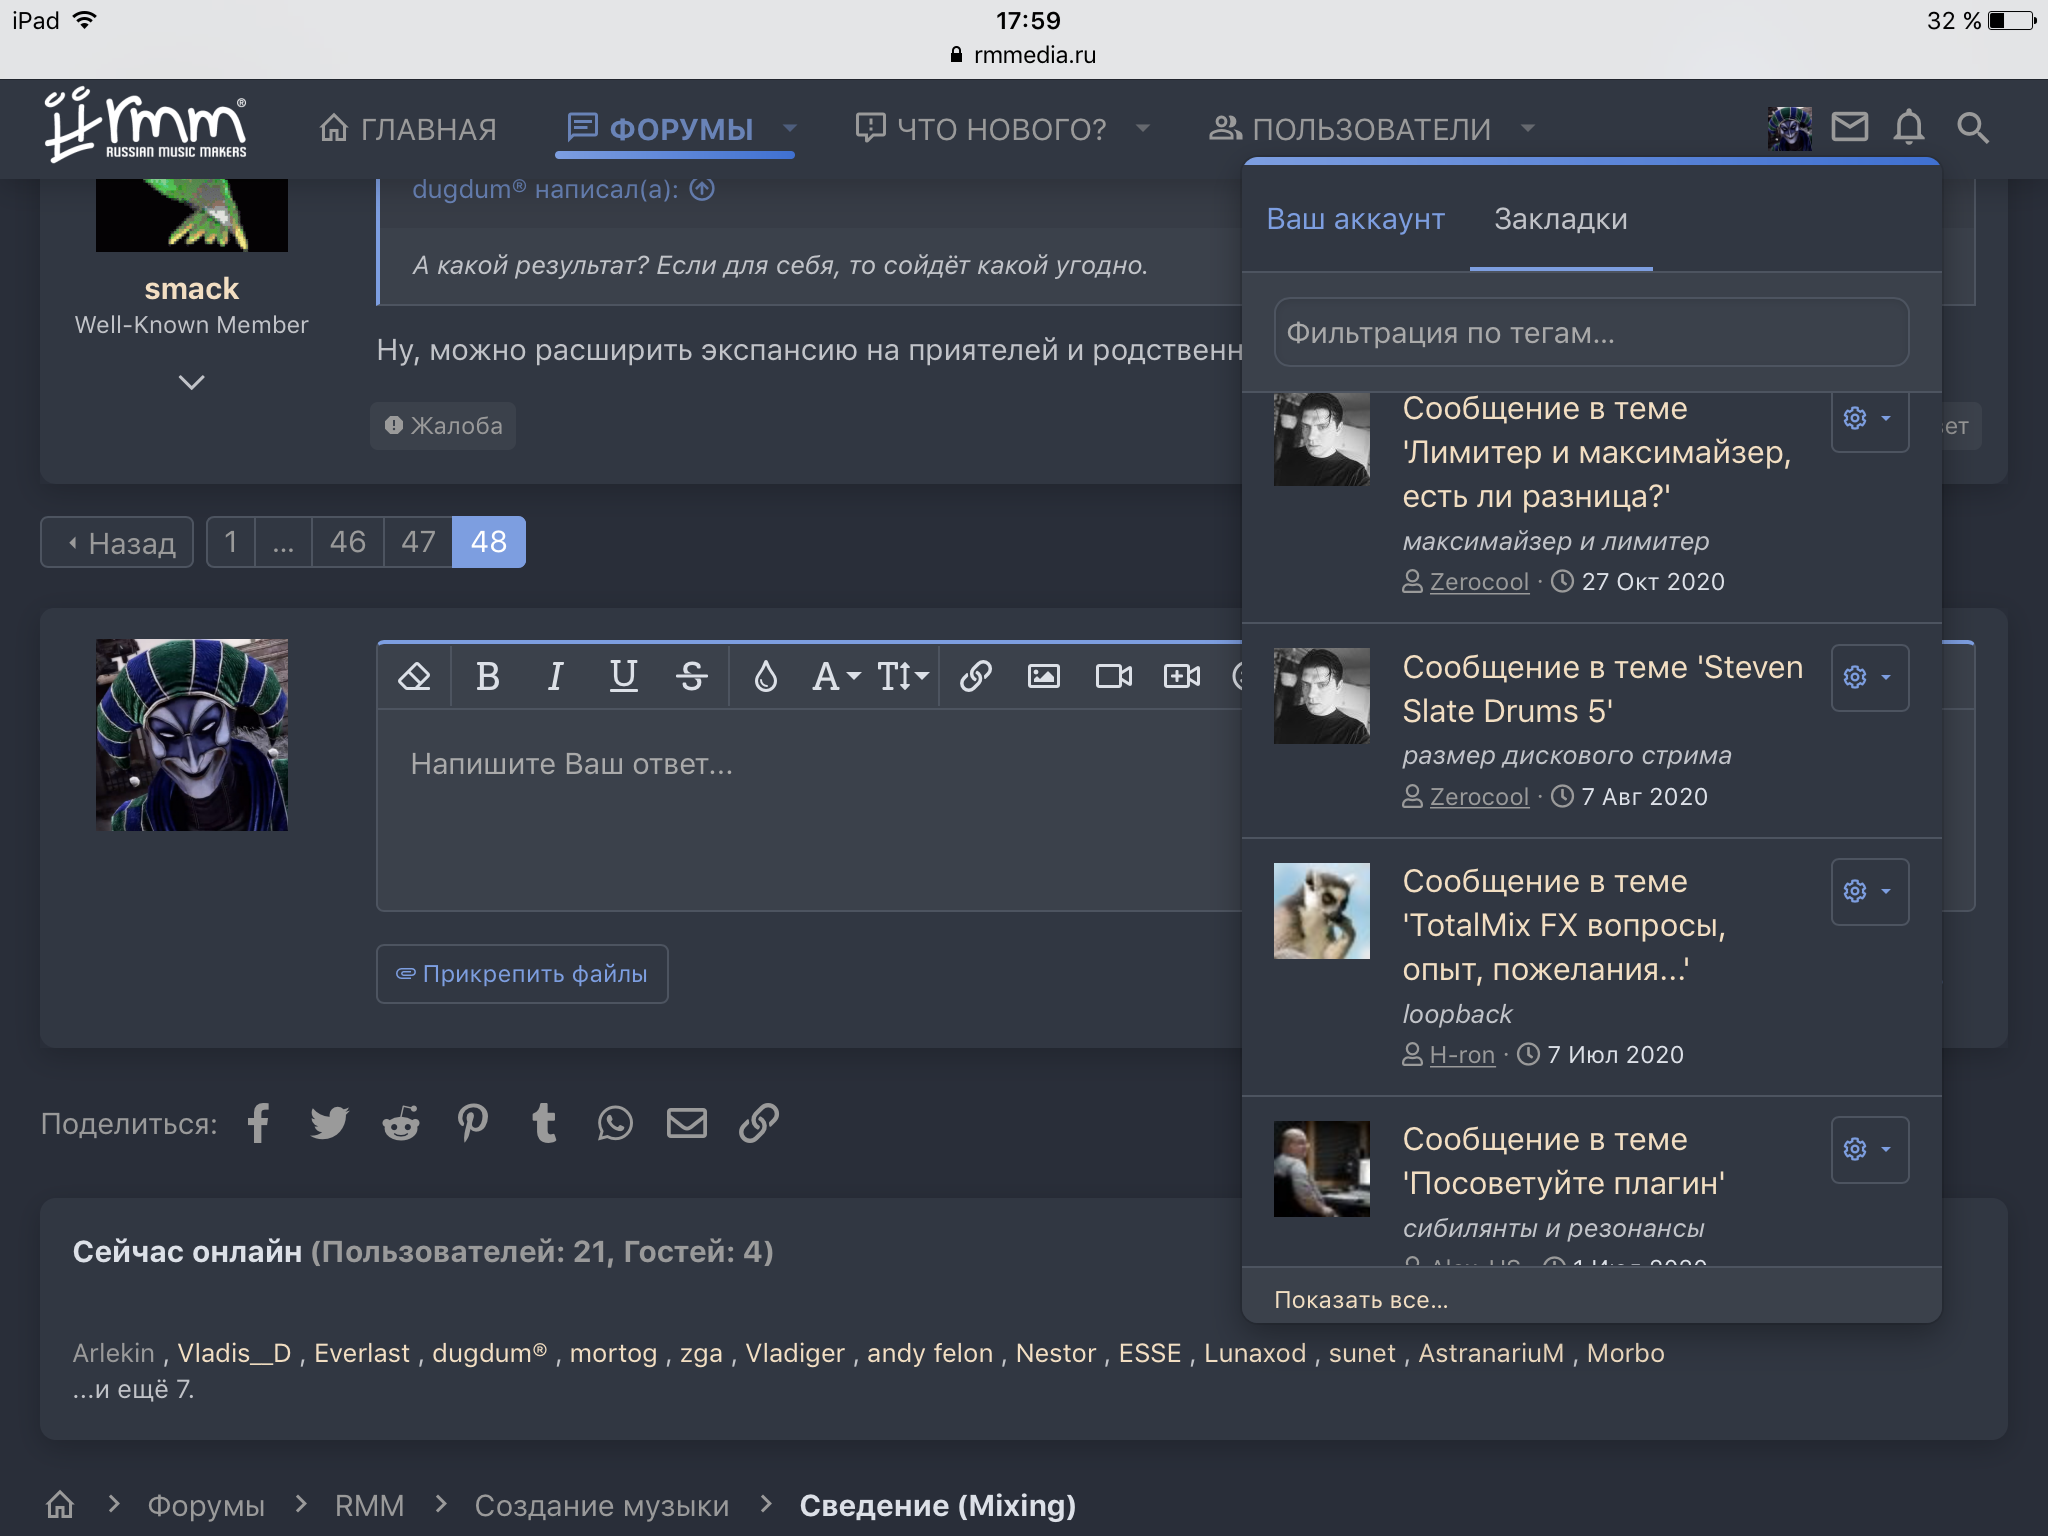2048x1536 pixels.
Task: Open private messages envelope icon
Action: [1849, 128]
